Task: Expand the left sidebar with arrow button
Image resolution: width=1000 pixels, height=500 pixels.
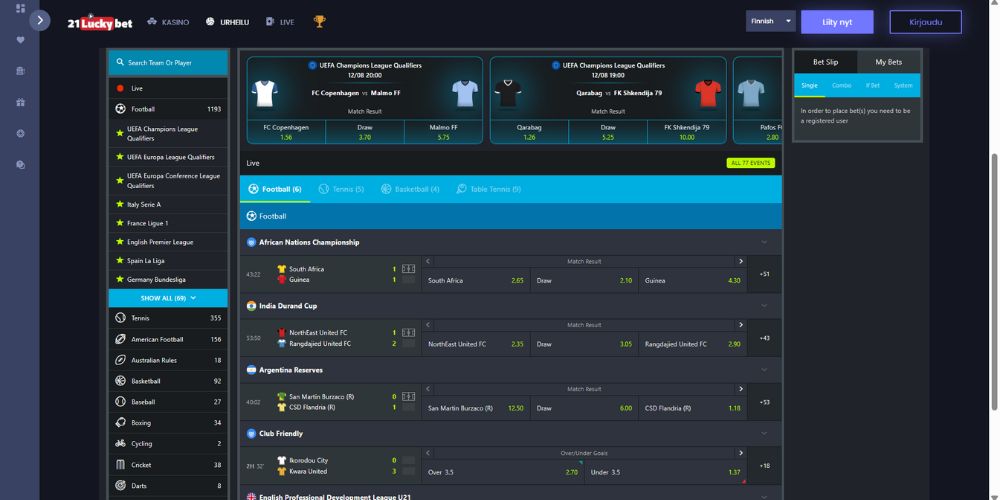Action: (x=40, y=20)
